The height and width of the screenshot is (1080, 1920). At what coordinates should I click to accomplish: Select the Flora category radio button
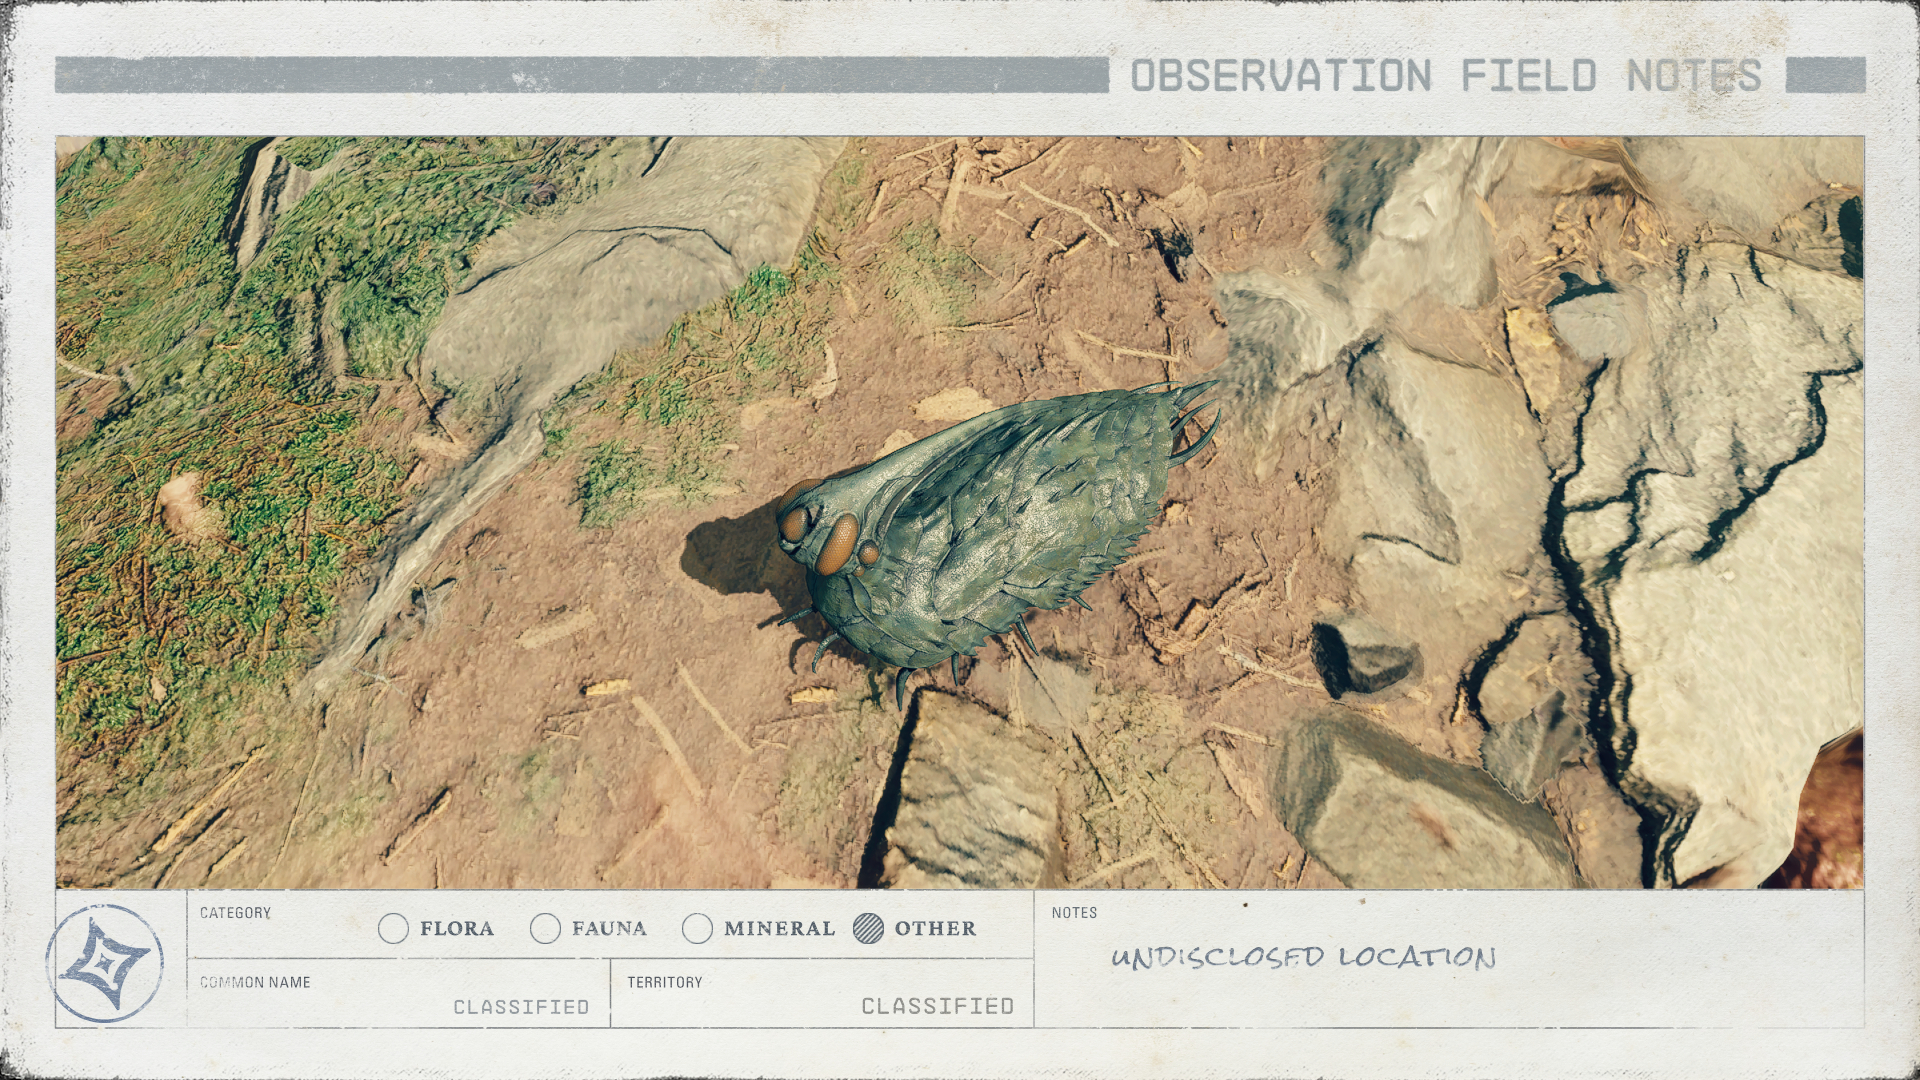click(x=394, y=929)
